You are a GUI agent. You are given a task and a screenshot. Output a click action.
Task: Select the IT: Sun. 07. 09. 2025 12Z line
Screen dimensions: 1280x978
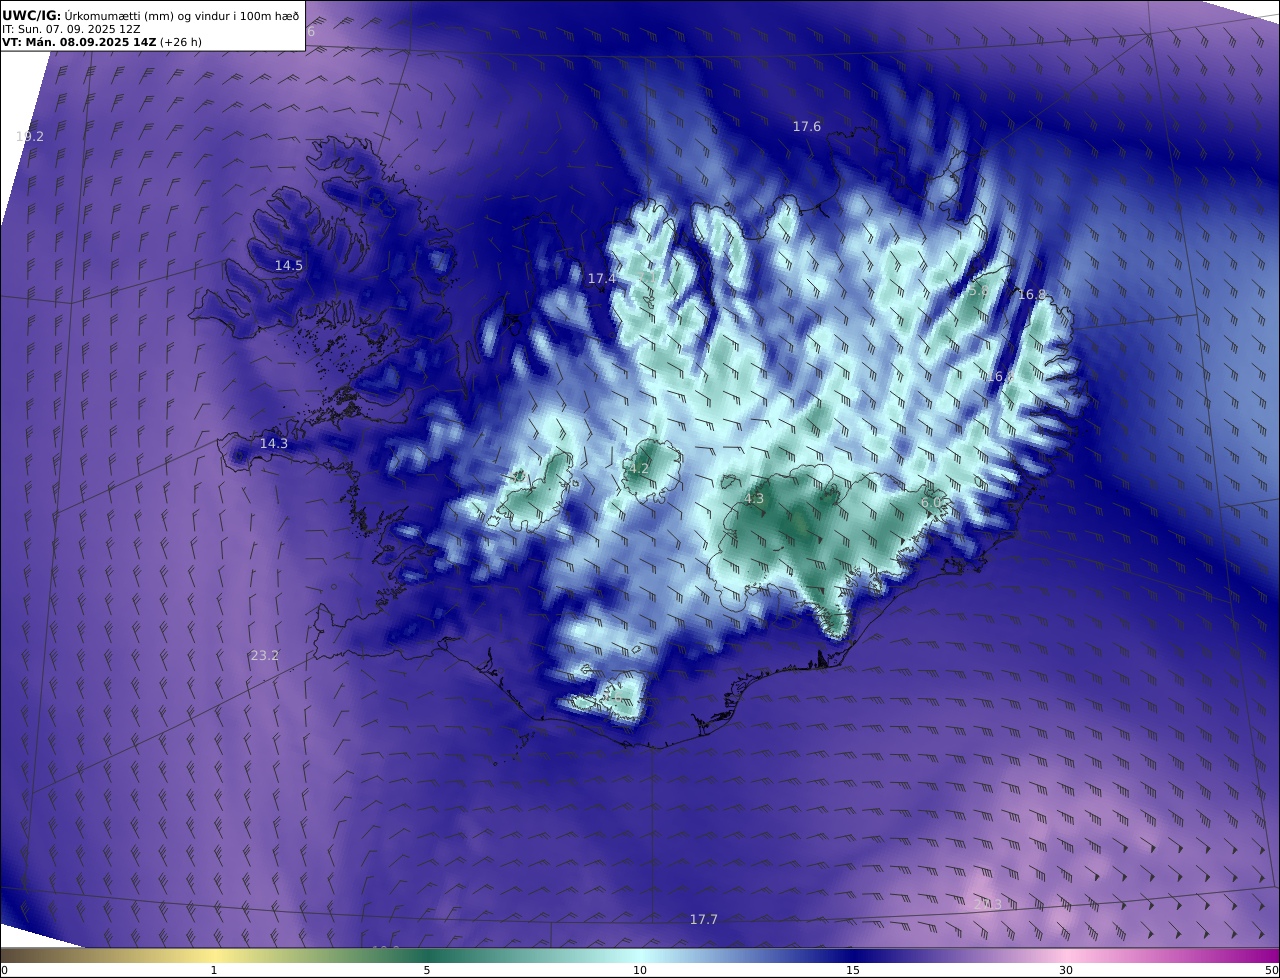click(x=72, y=29)
